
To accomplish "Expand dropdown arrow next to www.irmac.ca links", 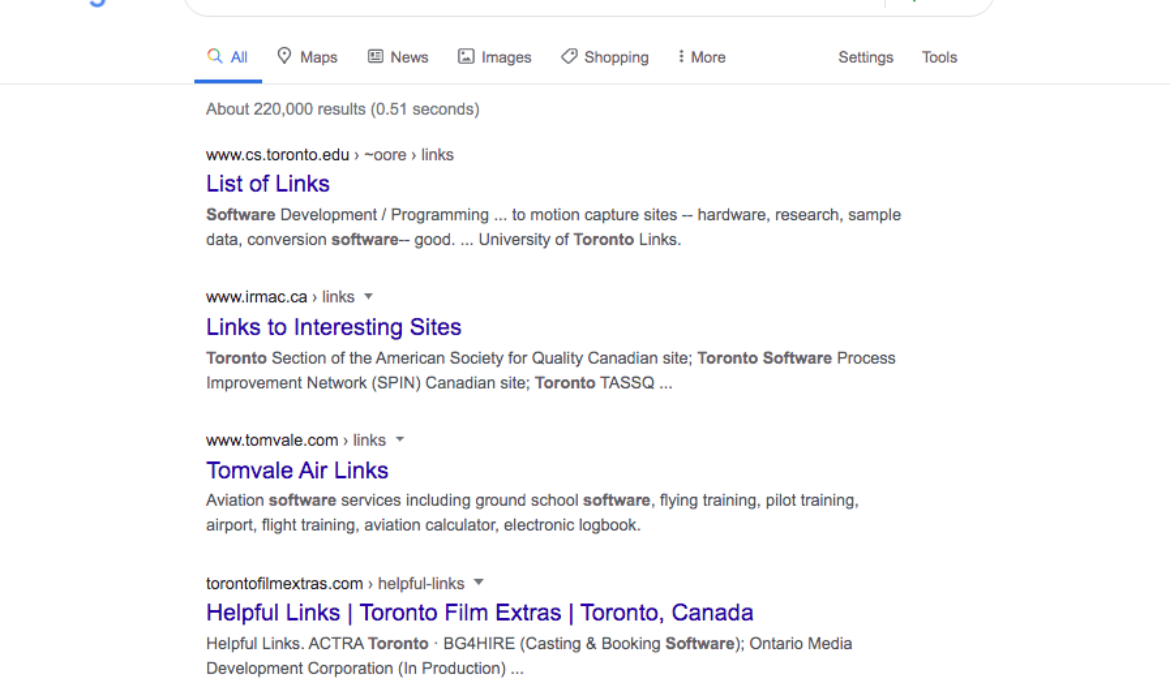I will coord(369,296).
